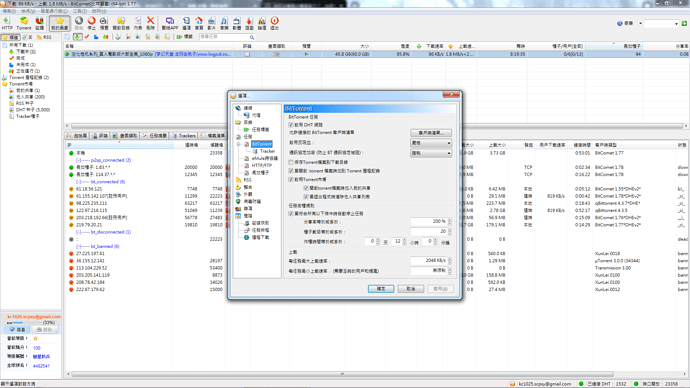Click the red stop task icon
The height and width of the screenshot is (388, 690).
(92, 23)
